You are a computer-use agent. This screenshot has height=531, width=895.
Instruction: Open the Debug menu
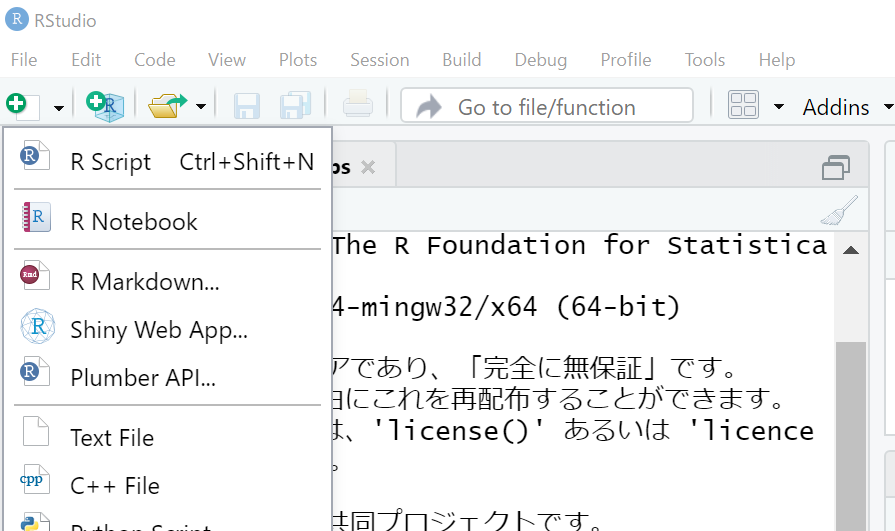click(541, 60)
